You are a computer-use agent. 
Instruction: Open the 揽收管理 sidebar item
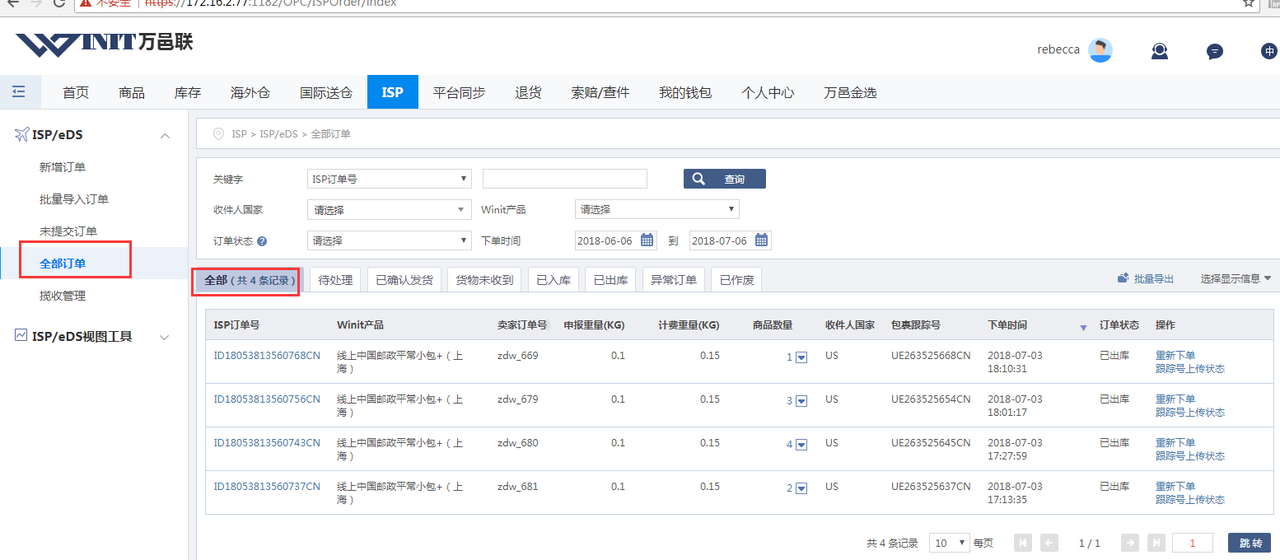[63, 295]
